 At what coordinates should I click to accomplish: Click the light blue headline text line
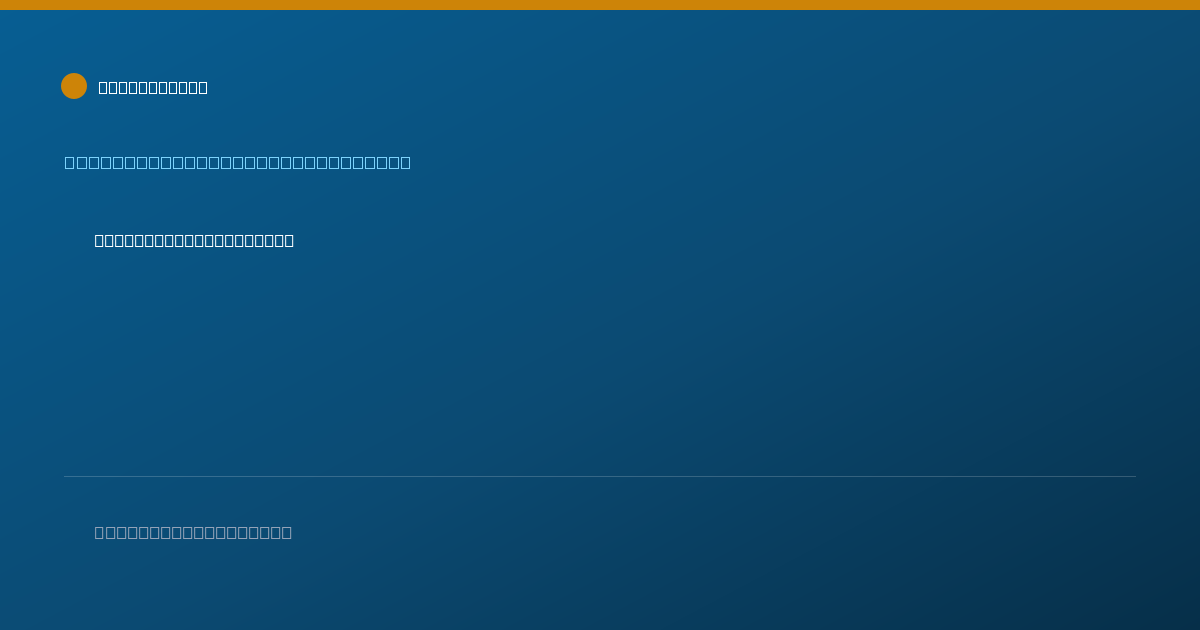(238, 162)
